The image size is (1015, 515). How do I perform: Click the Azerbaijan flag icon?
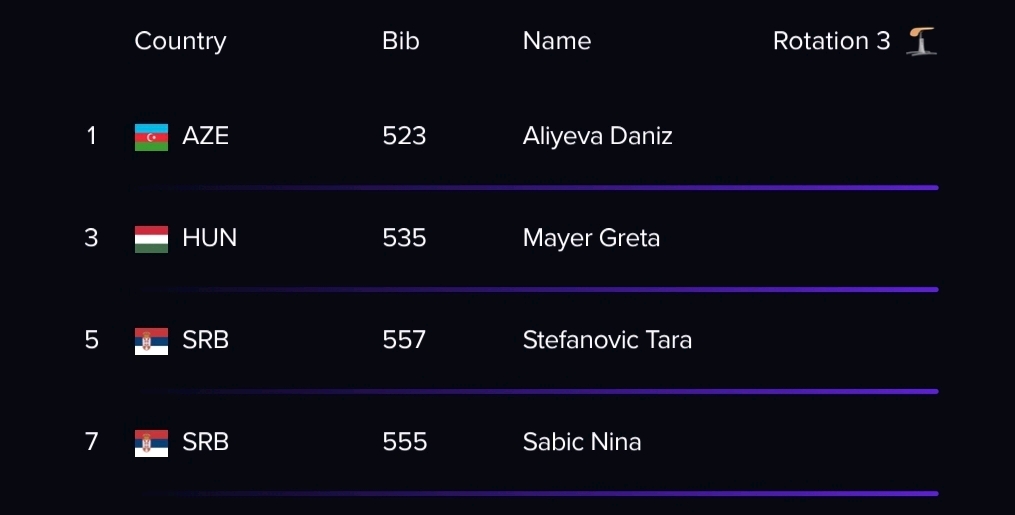pyautogui.click(x=151, y=137)
